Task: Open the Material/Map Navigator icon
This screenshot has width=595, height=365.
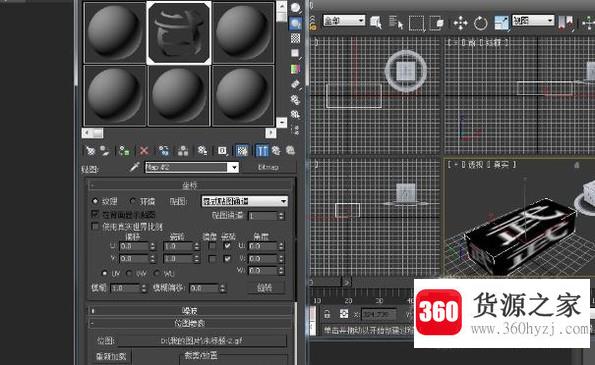Action: coord(296,129)
